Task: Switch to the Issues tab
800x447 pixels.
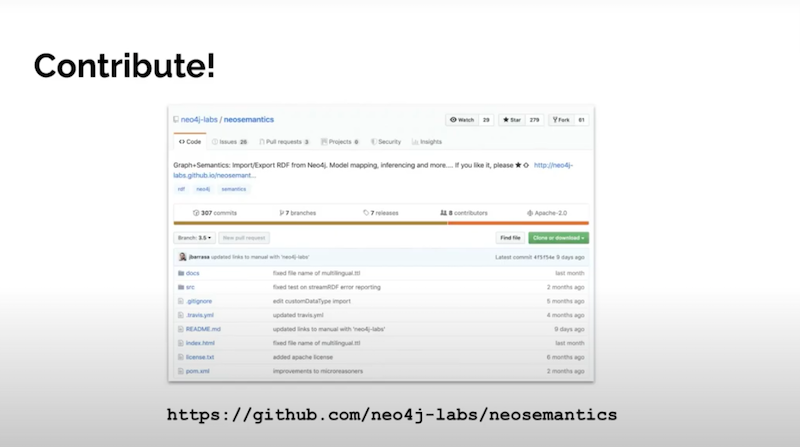Action: 230,142
